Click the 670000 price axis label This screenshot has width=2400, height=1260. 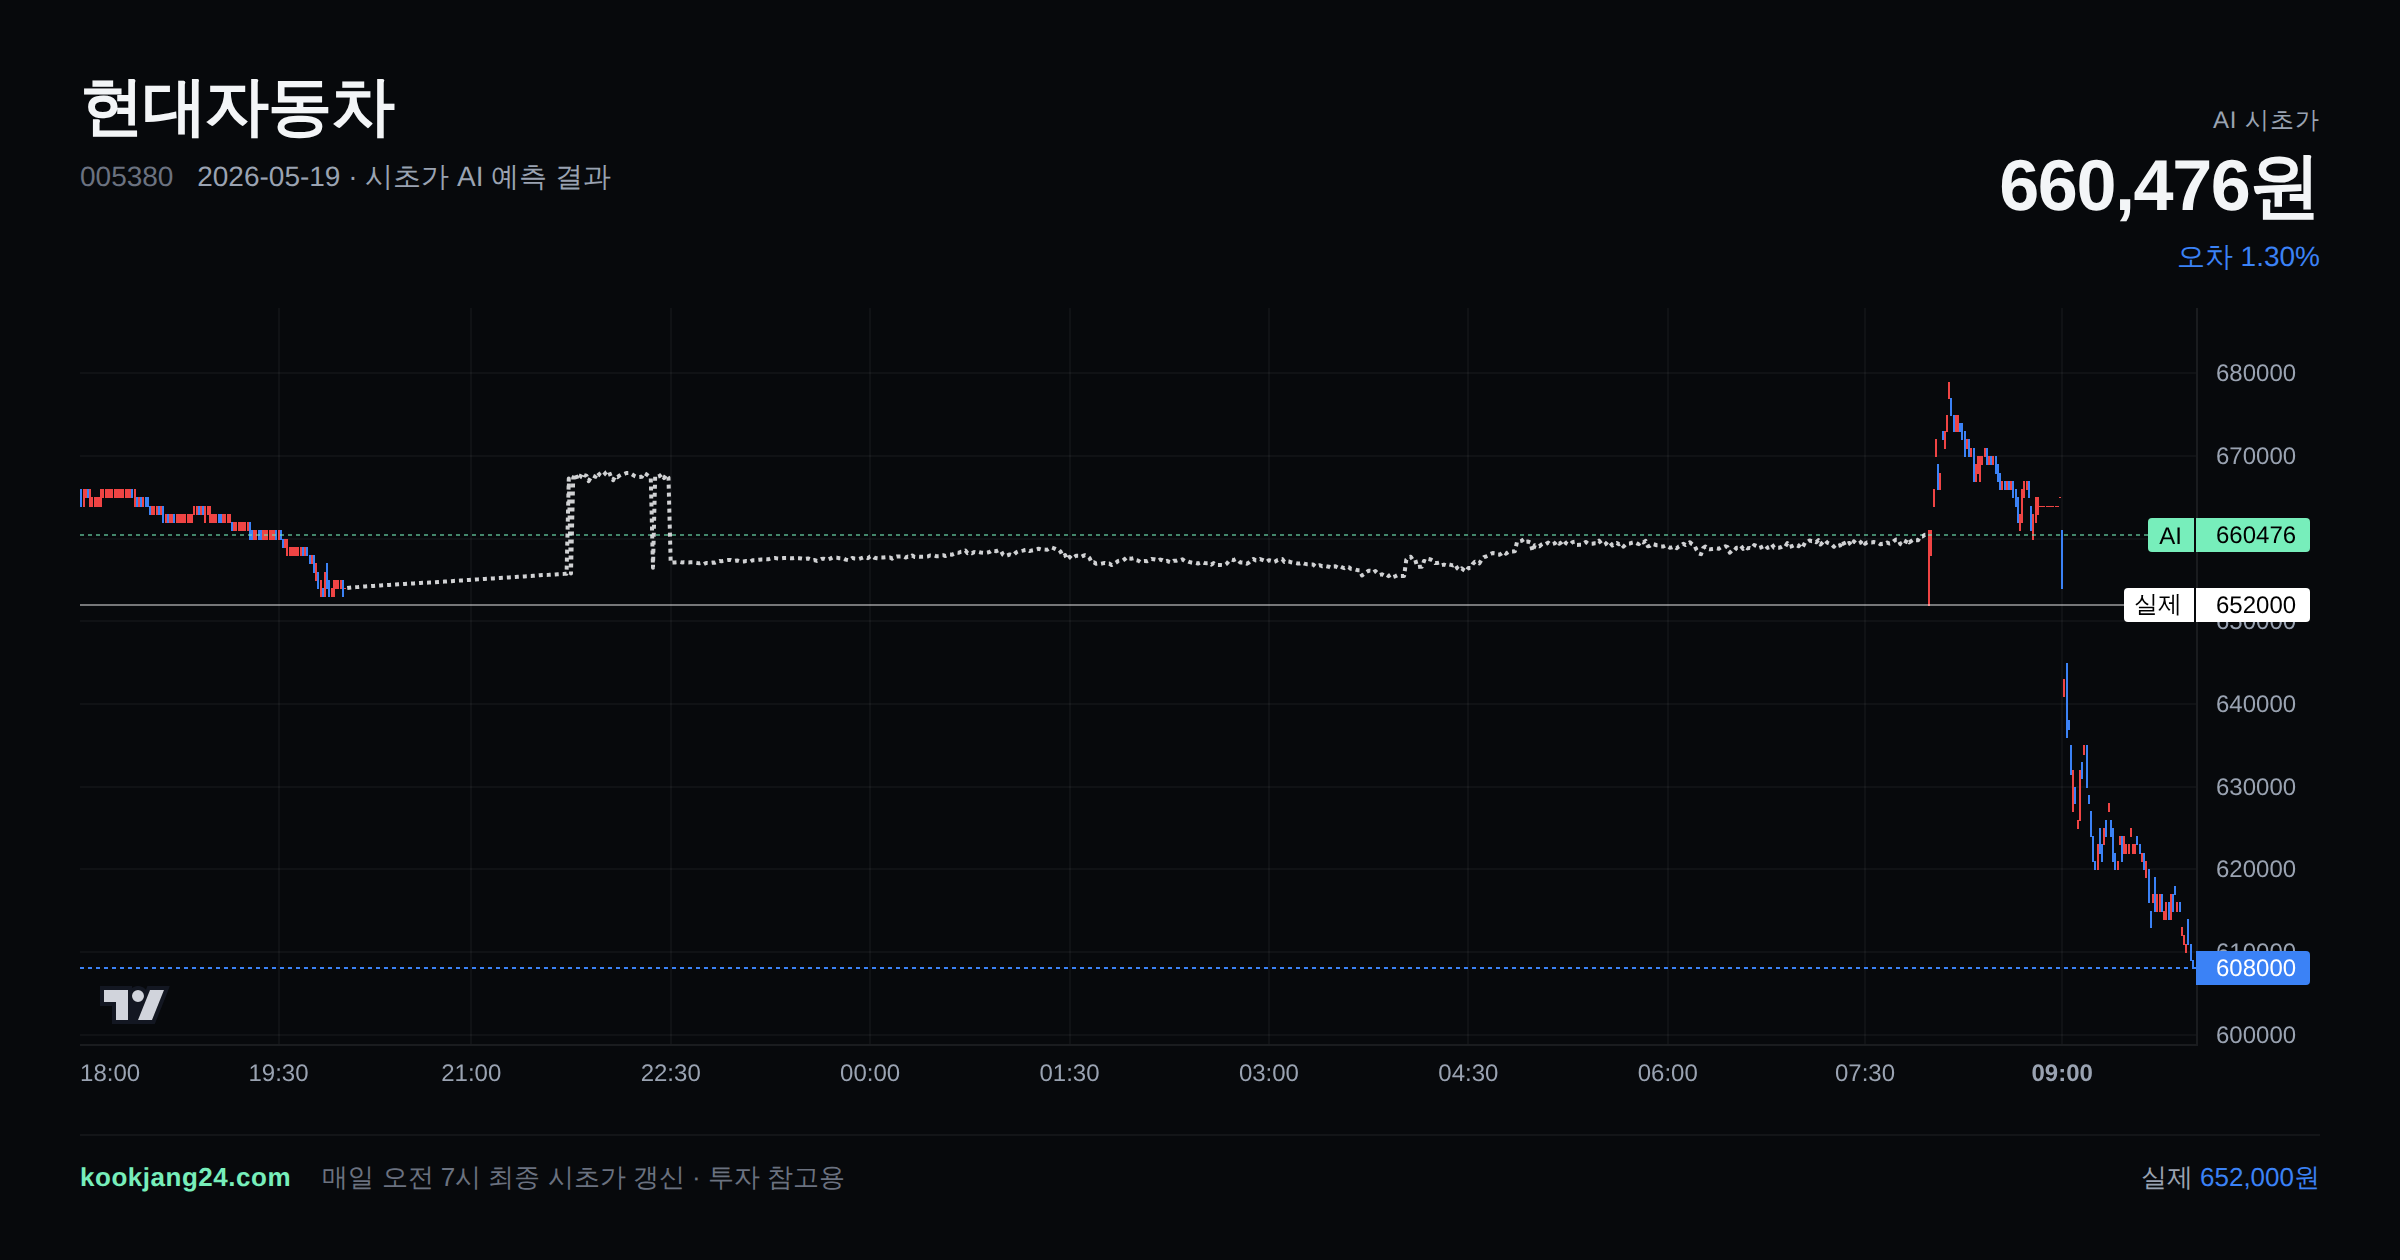2256,456
